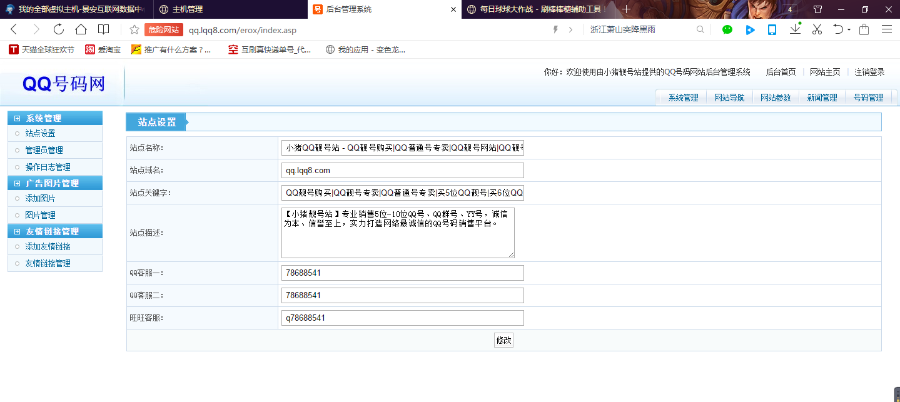Open the 网站参数 top menu
The height and width of the screenshot is (402, 900).
(x=775, y=98)
